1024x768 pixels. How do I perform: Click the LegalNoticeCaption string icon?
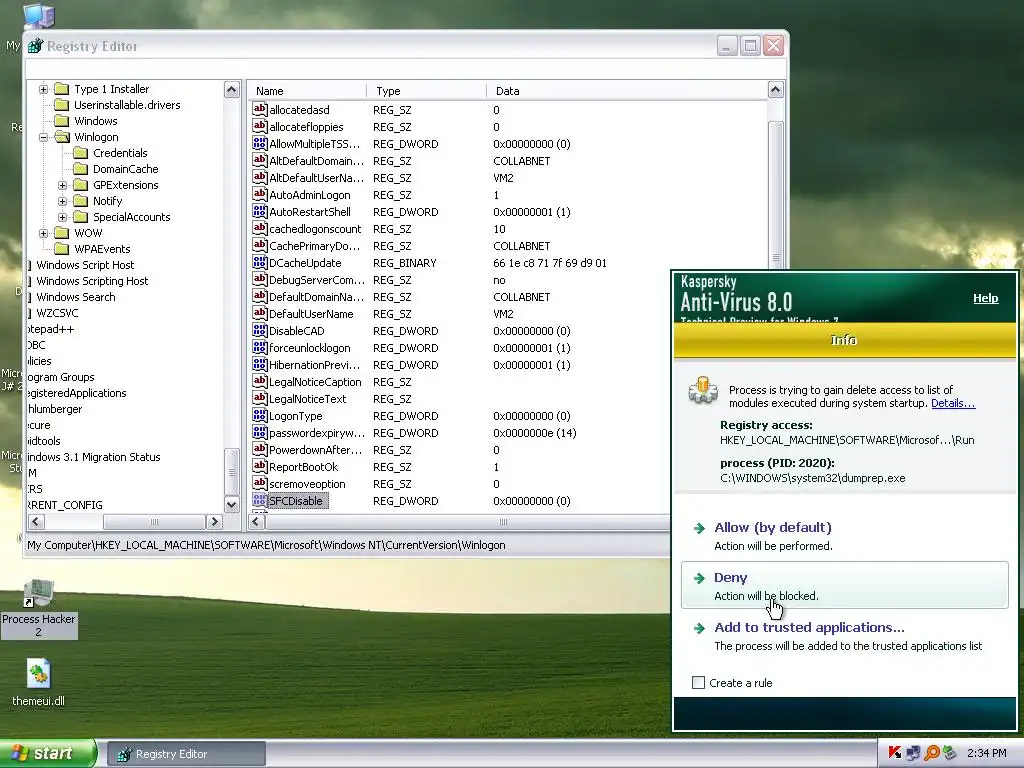pyautogui.click(x=259, y=381)
